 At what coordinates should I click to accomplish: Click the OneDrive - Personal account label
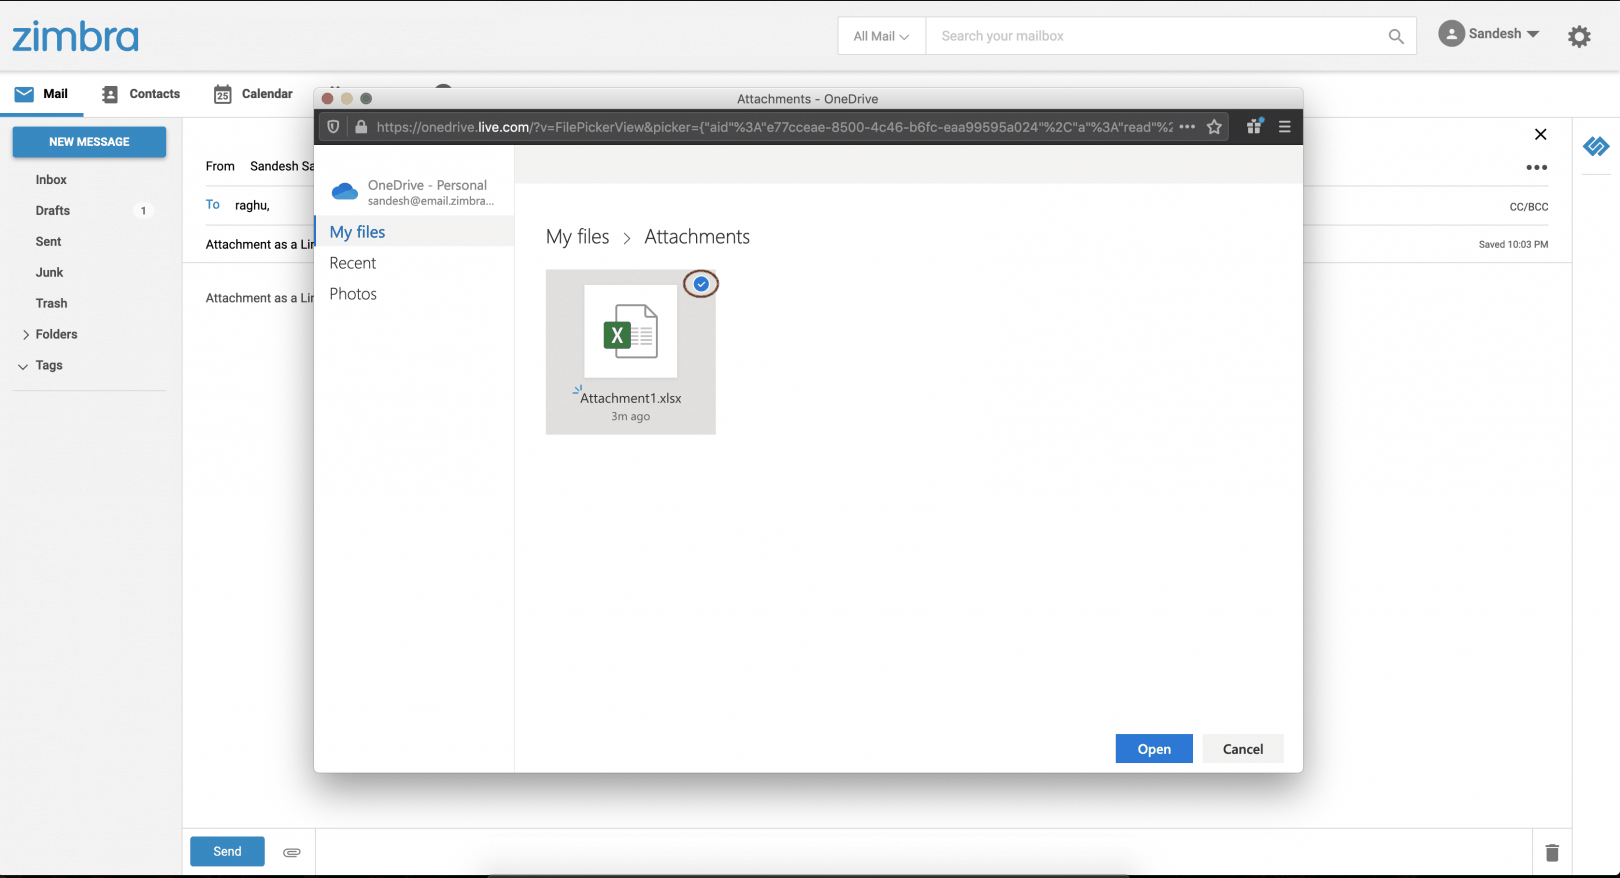point(427,185)
